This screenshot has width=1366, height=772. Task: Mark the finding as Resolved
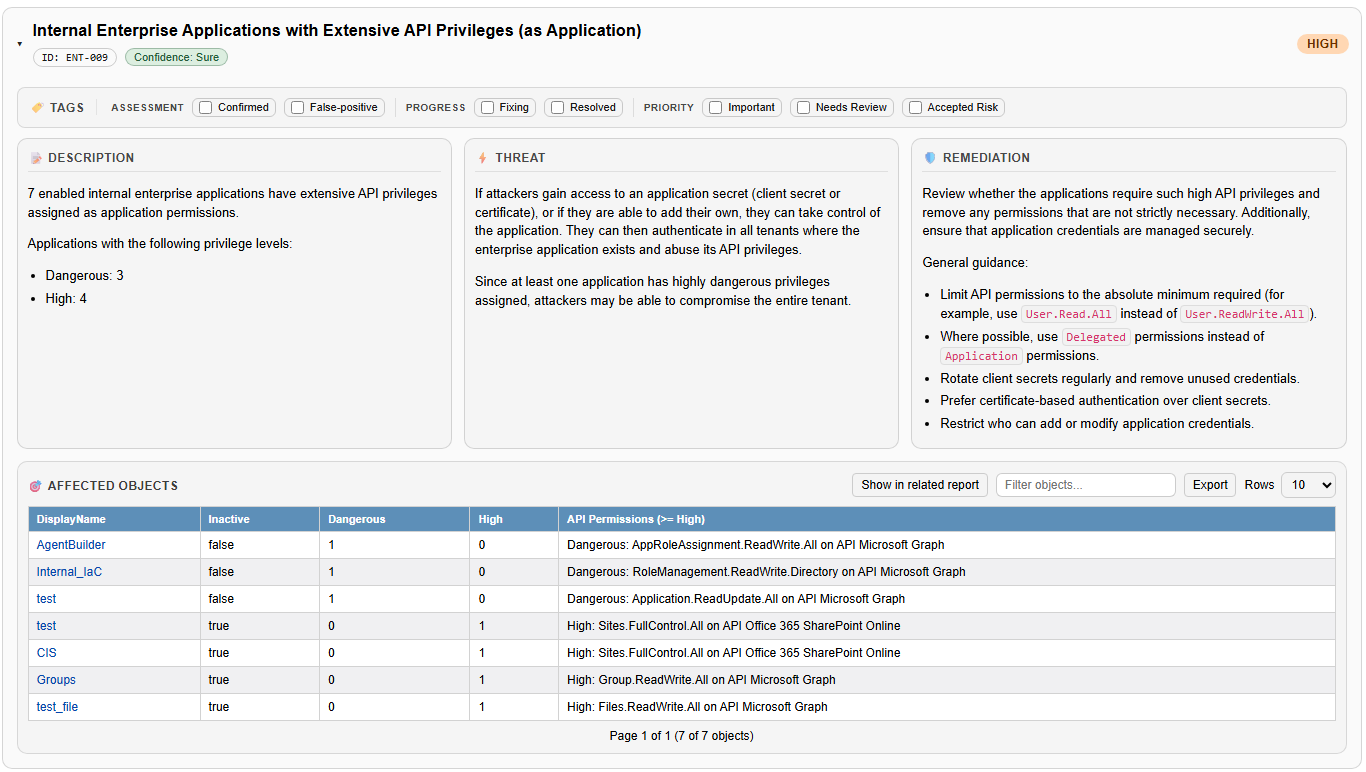(x=558, y=108)
